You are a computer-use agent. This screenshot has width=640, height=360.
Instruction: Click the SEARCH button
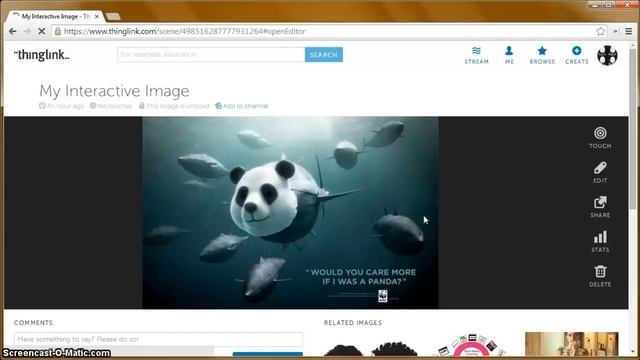[324, 55]
